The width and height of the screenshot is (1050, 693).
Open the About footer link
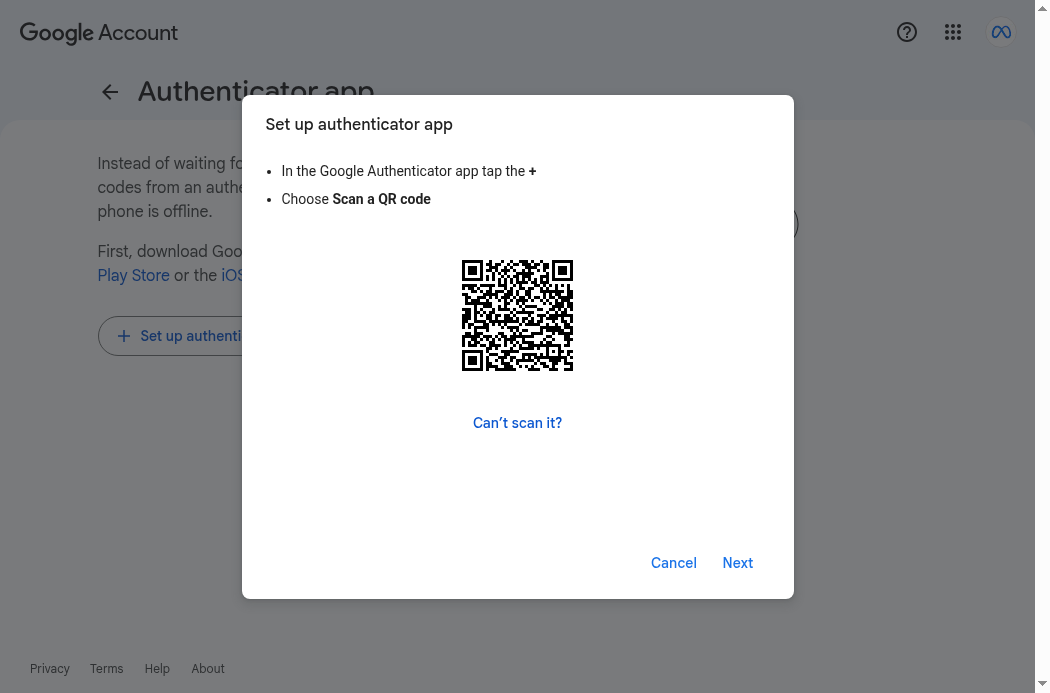(x=208, y=669)
